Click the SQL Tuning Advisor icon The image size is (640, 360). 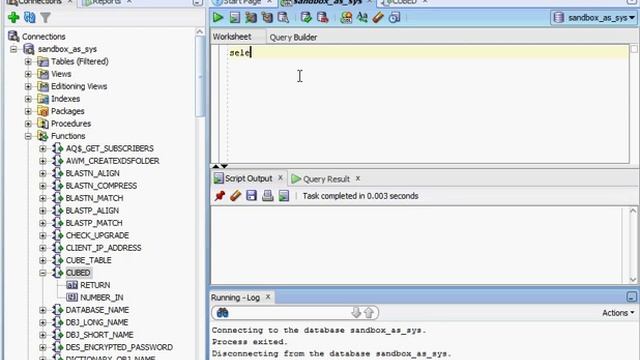tap(283, 18)
